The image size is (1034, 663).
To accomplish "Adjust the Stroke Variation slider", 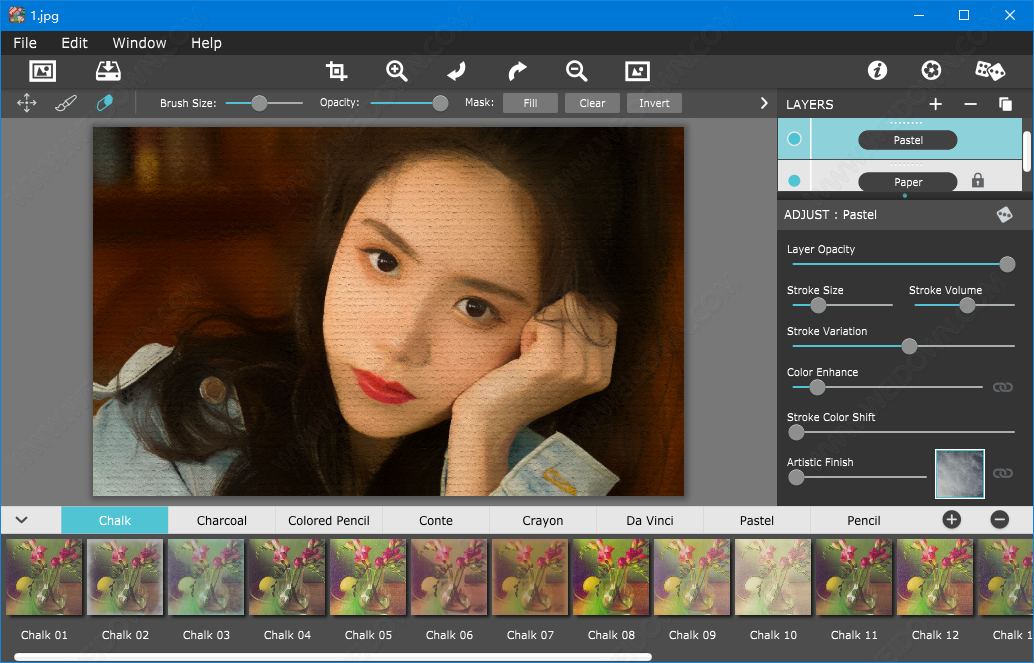I will click(x=903, y=346).
